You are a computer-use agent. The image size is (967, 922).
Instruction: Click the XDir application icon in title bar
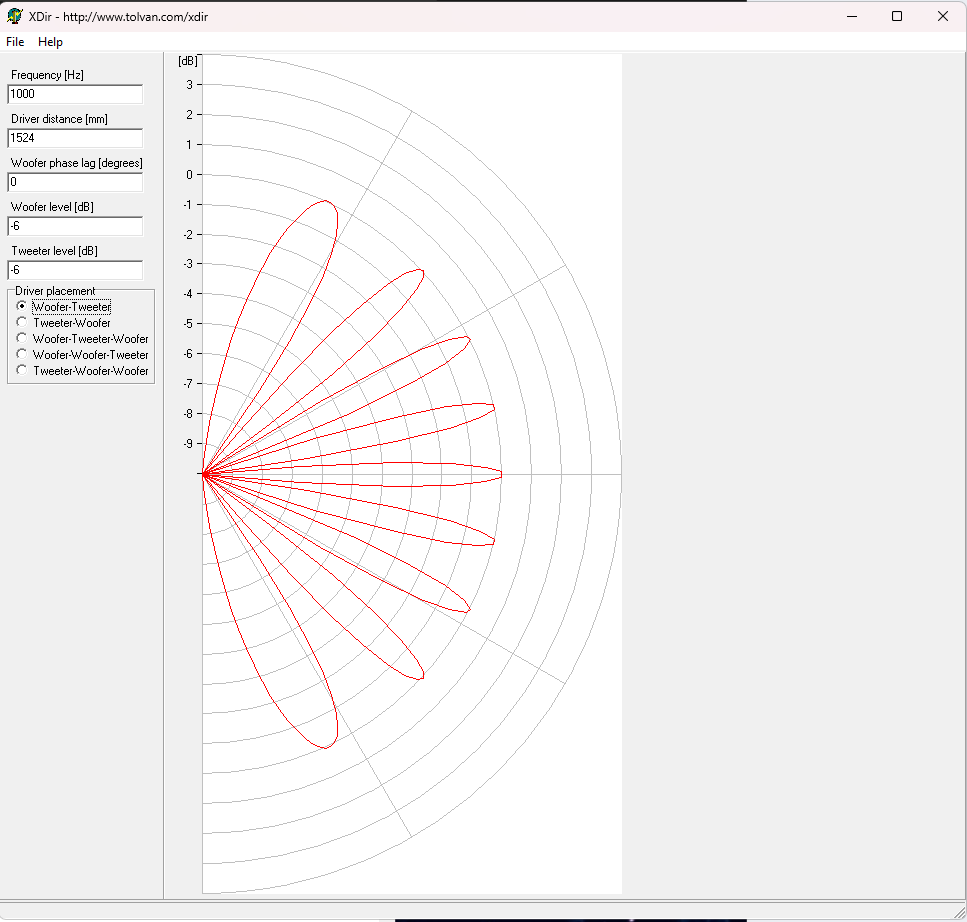click(x=14, y=17)
